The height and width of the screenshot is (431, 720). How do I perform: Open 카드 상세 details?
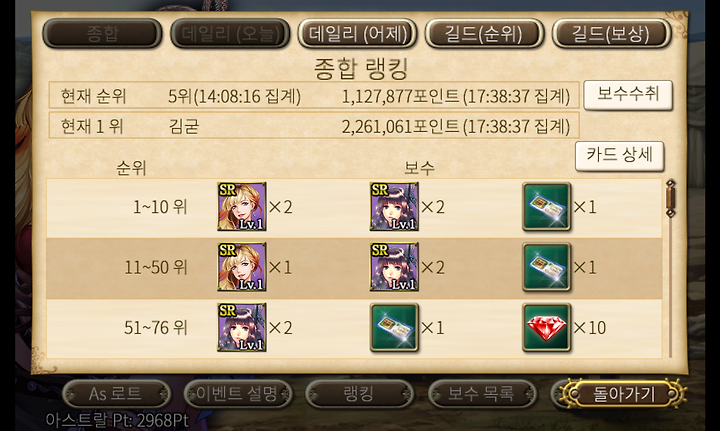619,156
